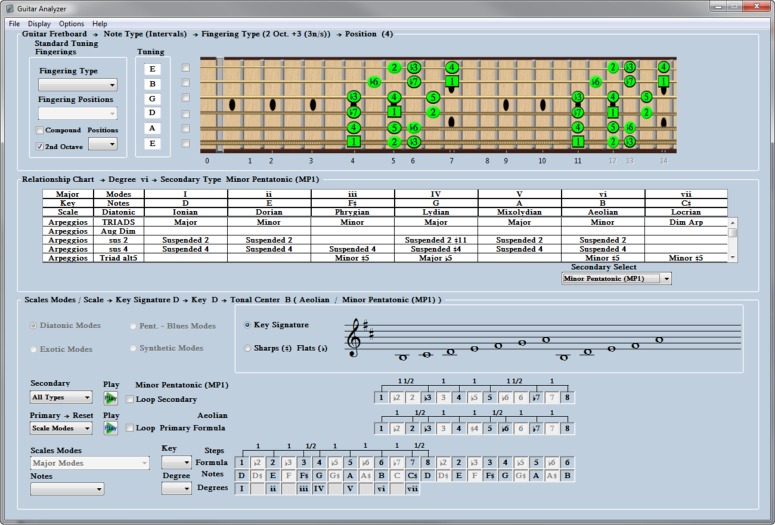Select the b3 marker on high E string, fret 6
This screenshot has width=775, height=525.
coord(414,67)
